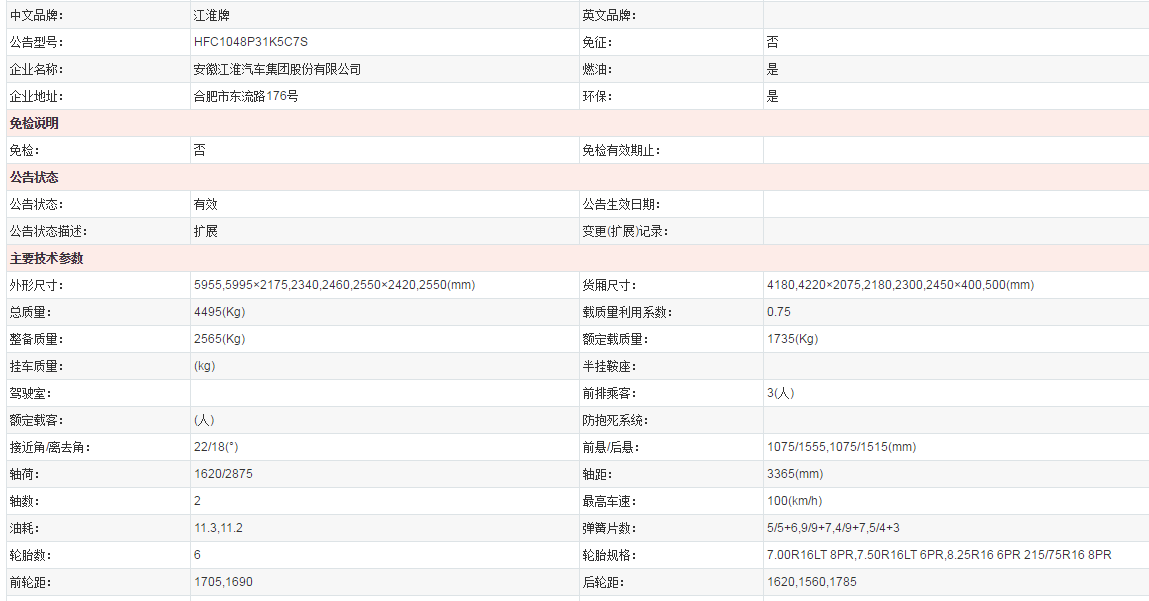Select cargo box dimensions starting 4180,4220

[901, 285]
